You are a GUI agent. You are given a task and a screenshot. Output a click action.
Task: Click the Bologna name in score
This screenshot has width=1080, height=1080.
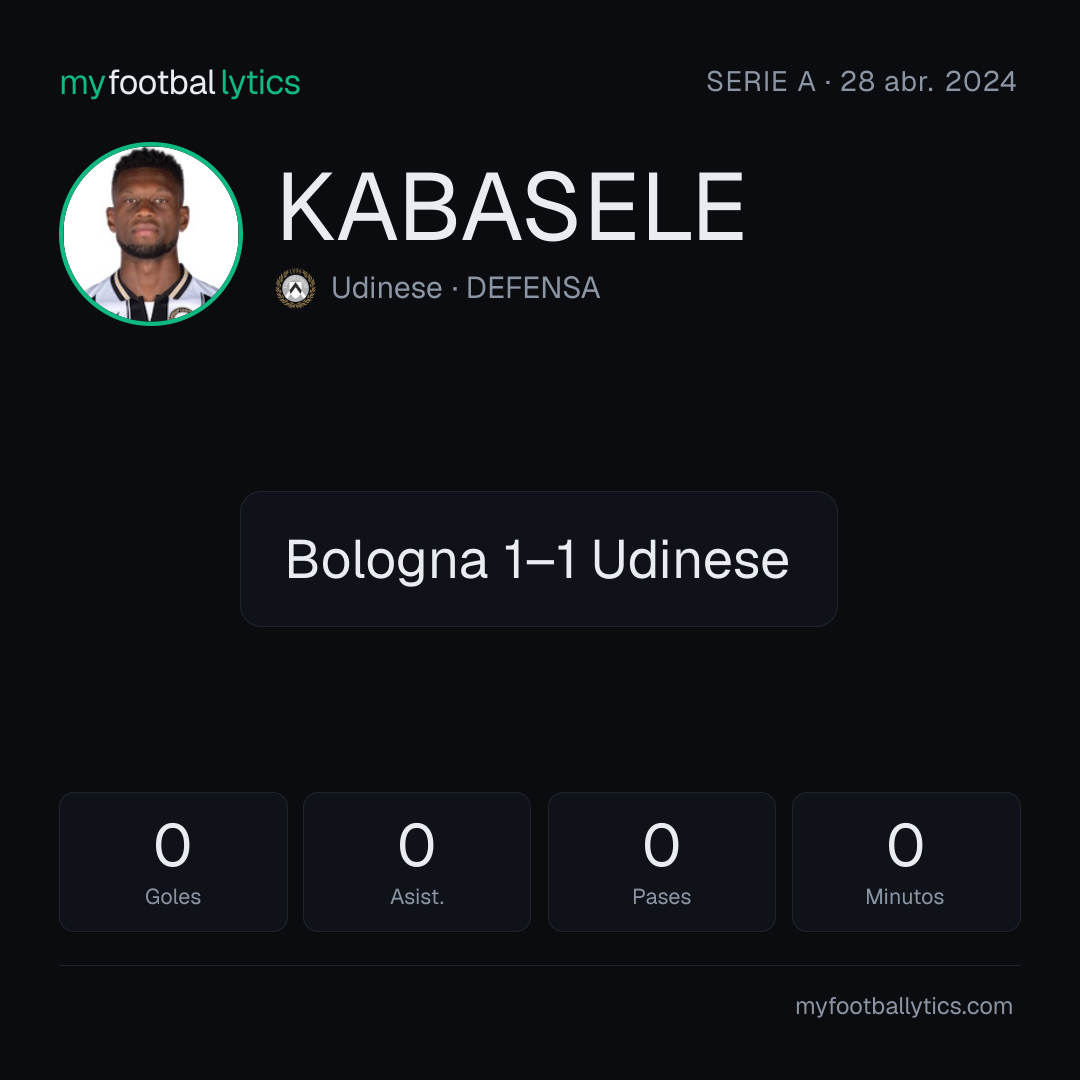(x=386, y=561)
